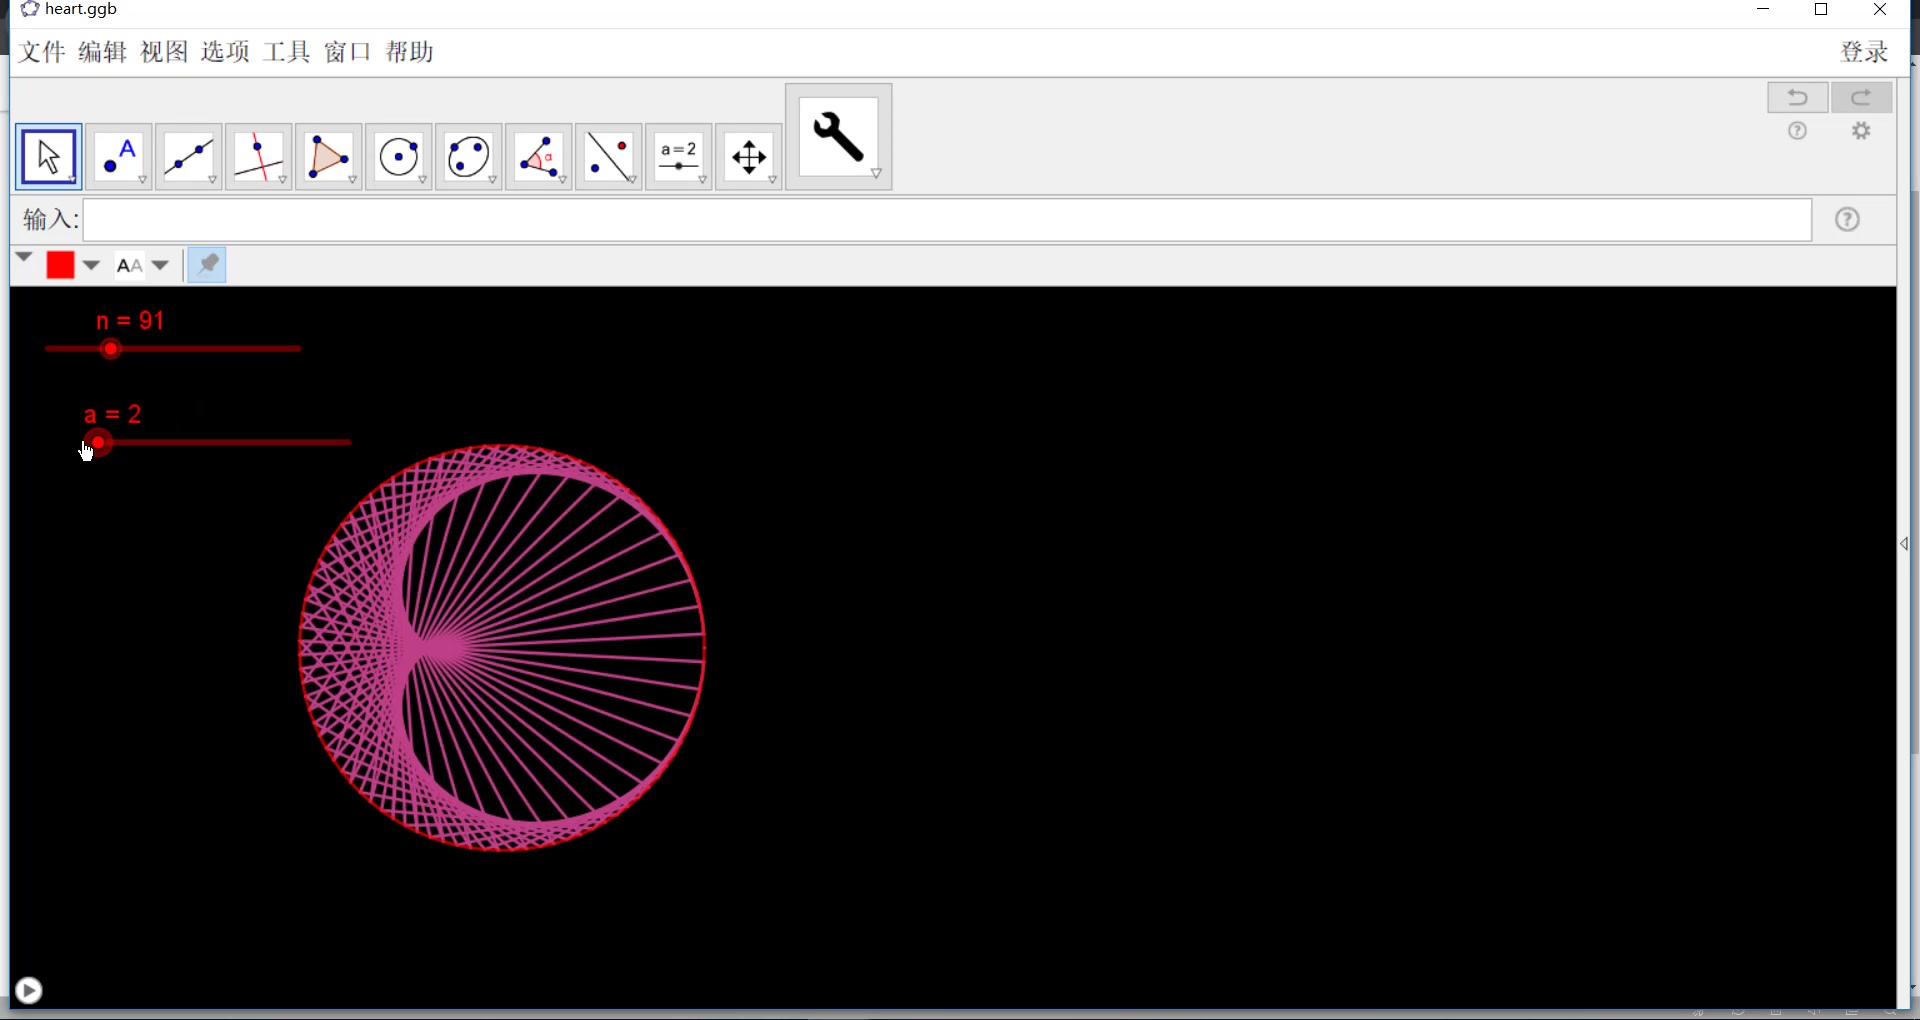Screen dimensions: 1920x1020
Task: Expand the wrench tool dropdown triangle
Action: pyautogui.click(x=876, y=174)
